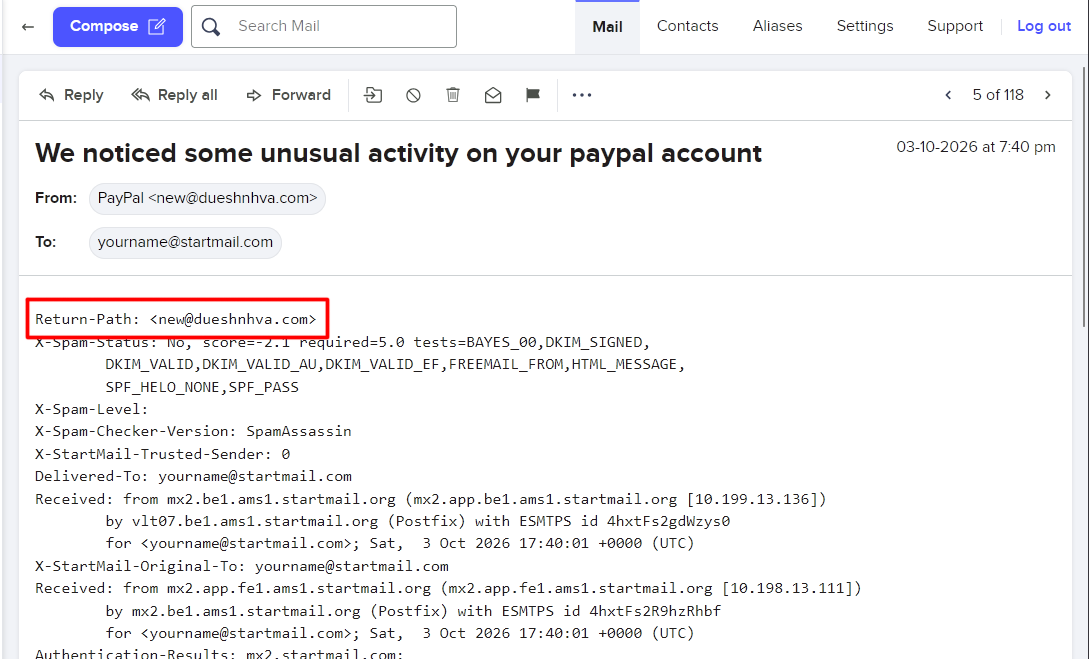Click the back arrow icon
The width and height of the screenshot is (1089, 659).
(x=28, y=26)
